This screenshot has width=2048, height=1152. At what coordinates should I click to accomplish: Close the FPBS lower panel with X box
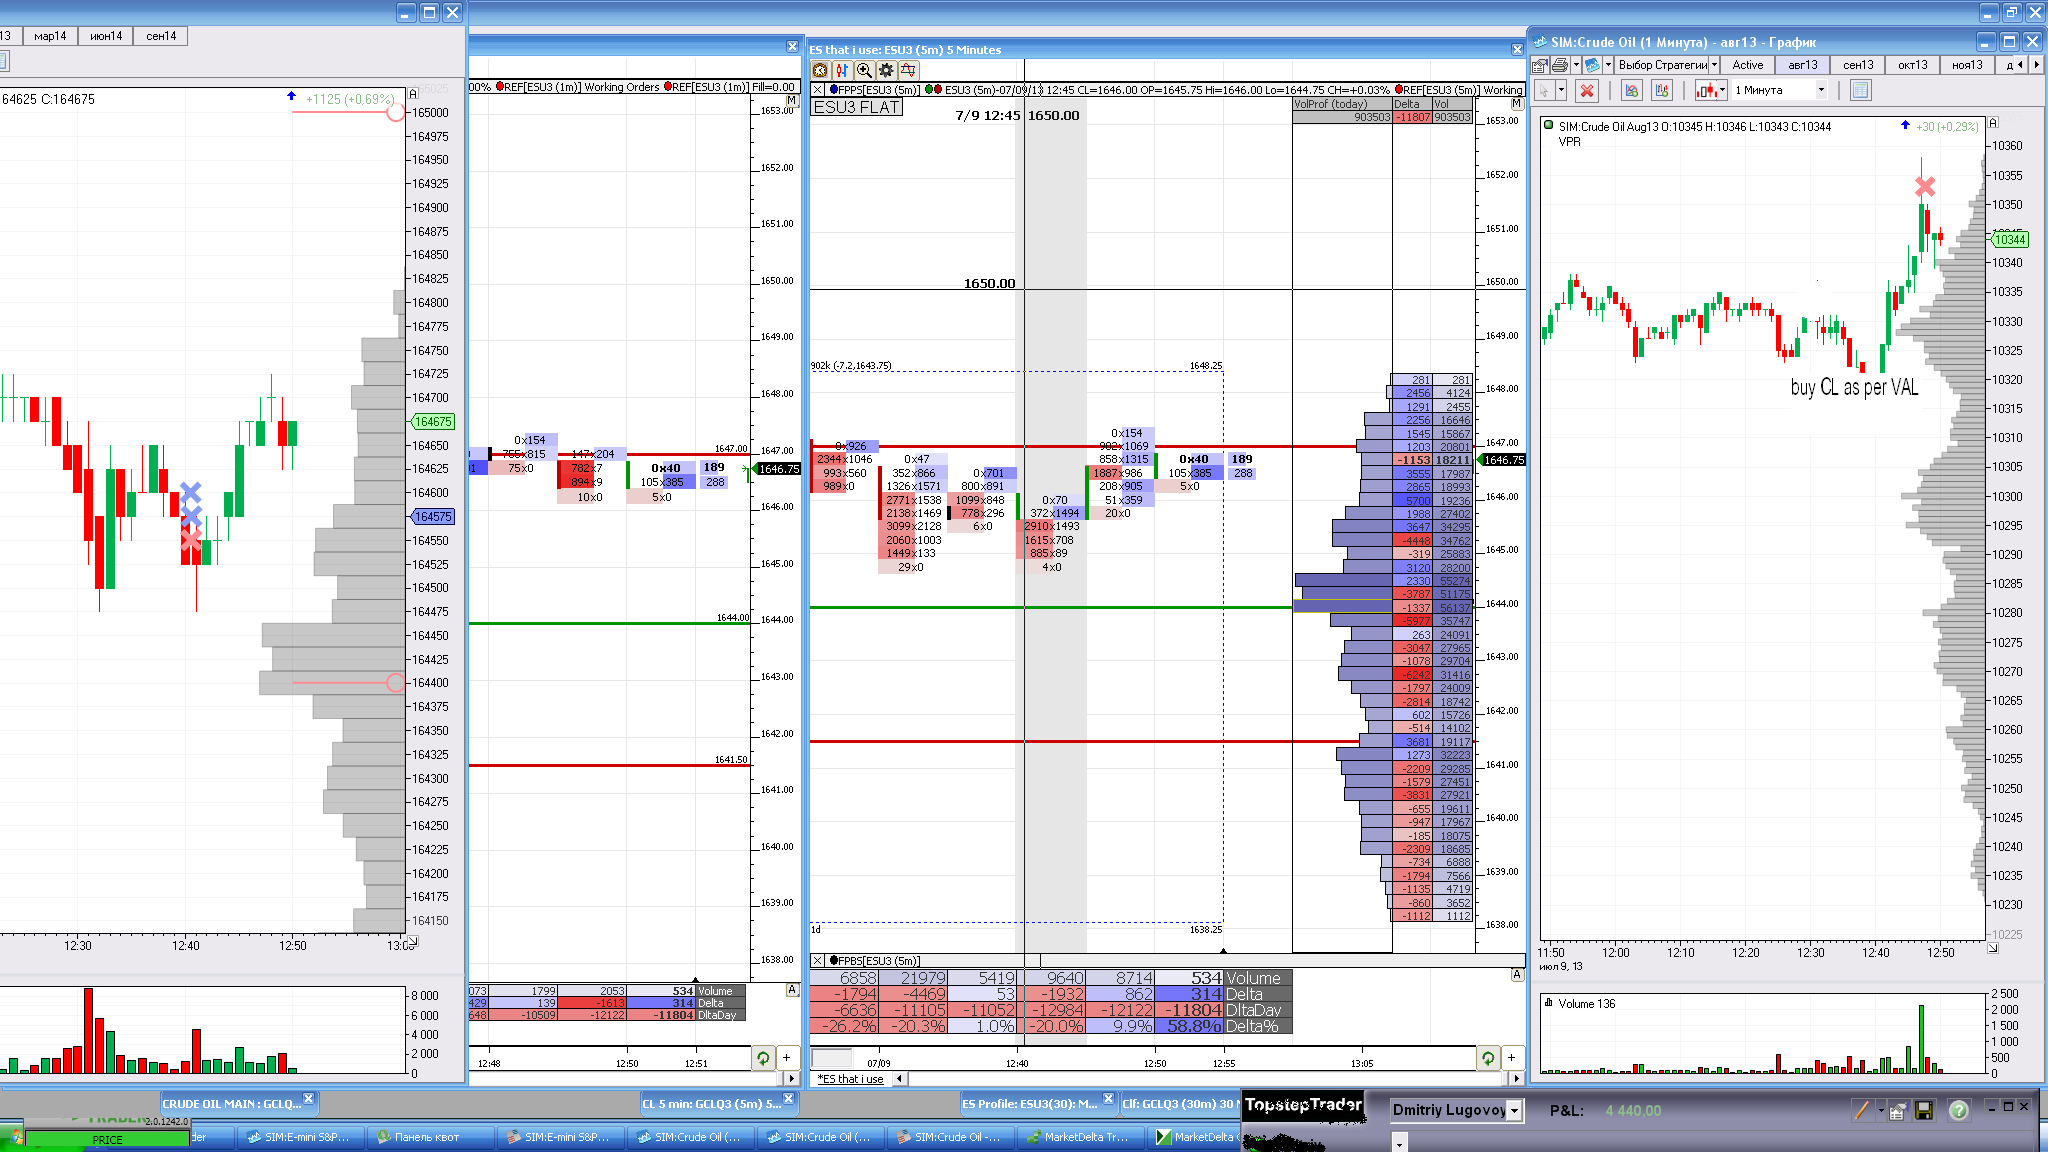pos(817,961)
